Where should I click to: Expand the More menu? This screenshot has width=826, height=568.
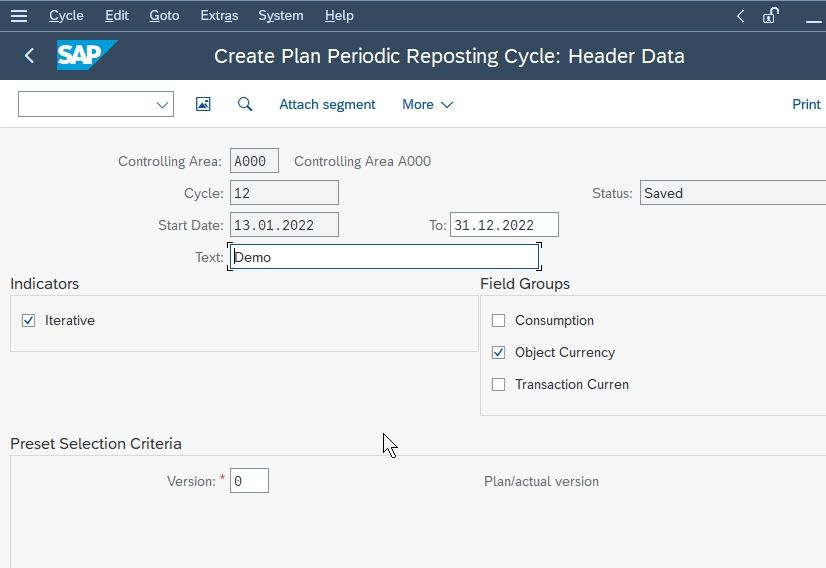coord(427,104)
